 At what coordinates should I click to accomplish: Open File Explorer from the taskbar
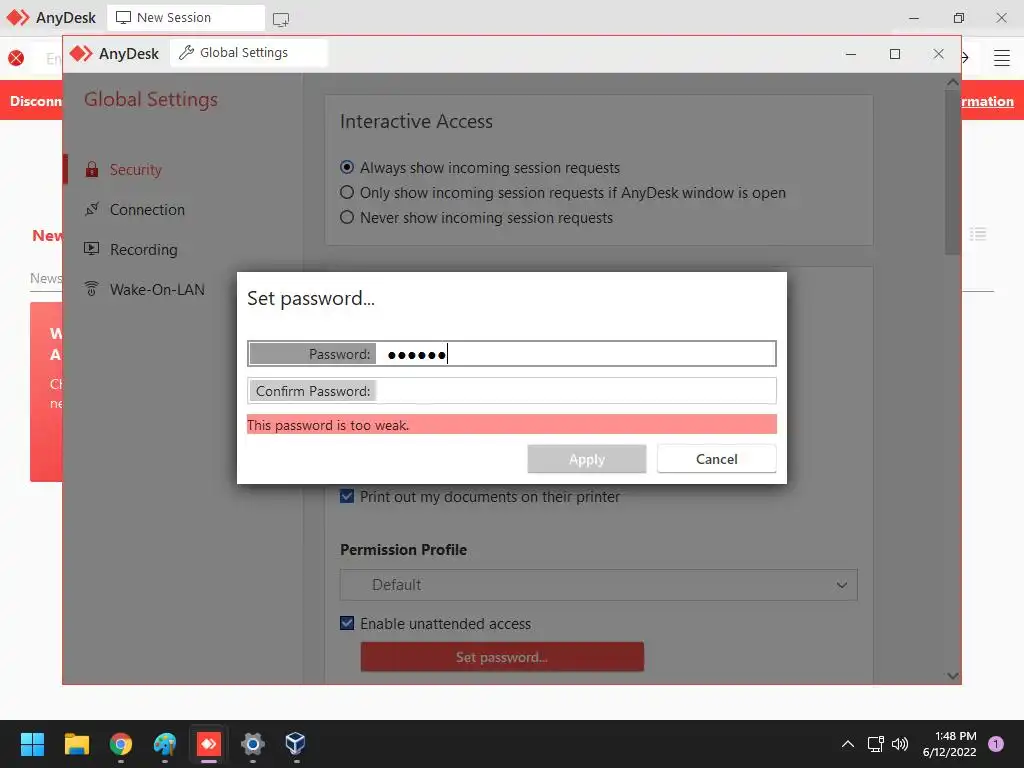[76, 744]
